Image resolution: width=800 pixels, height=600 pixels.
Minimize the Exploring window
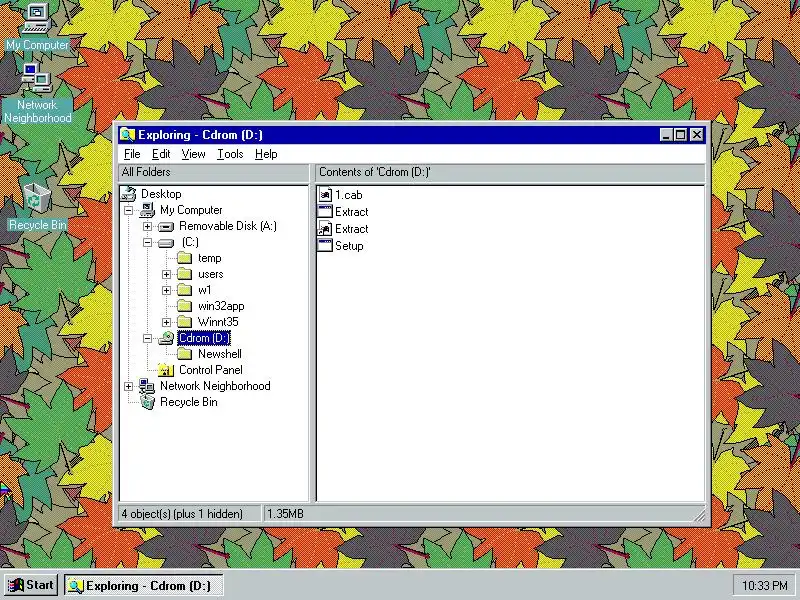click(x=665, y=135)
